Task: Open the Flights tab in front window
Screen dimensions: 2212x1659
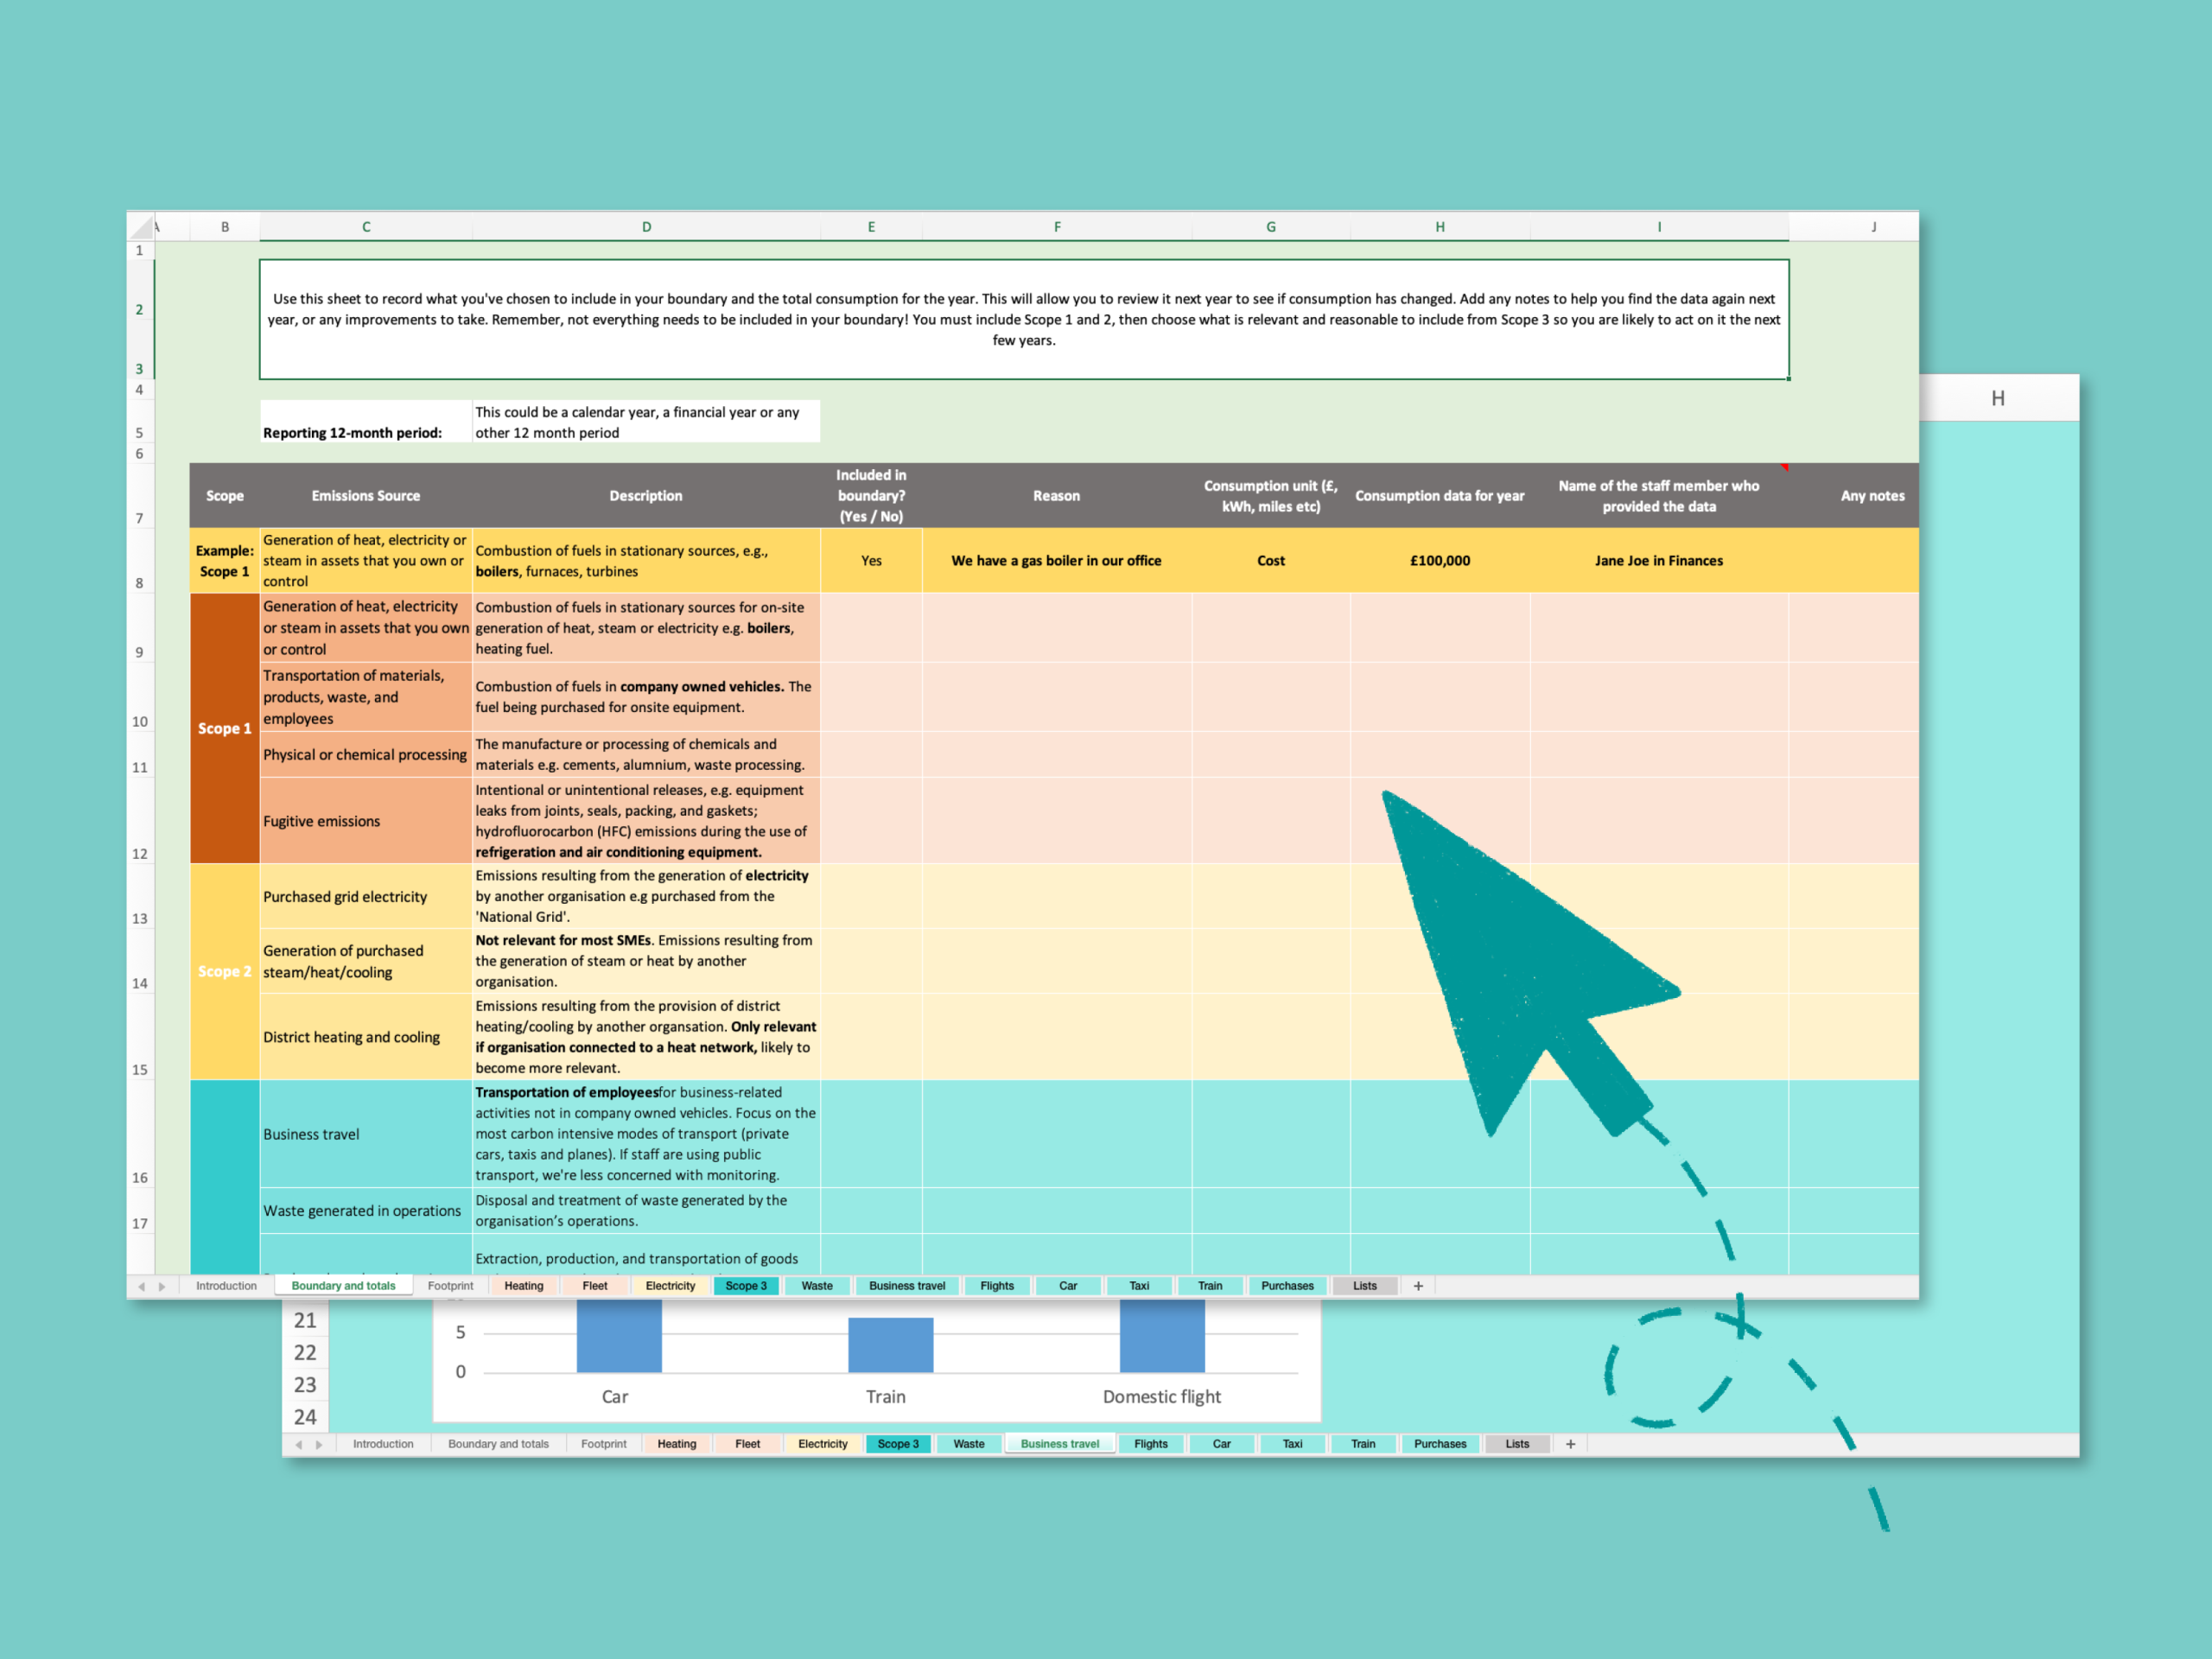Action: tap(997, 1286)
